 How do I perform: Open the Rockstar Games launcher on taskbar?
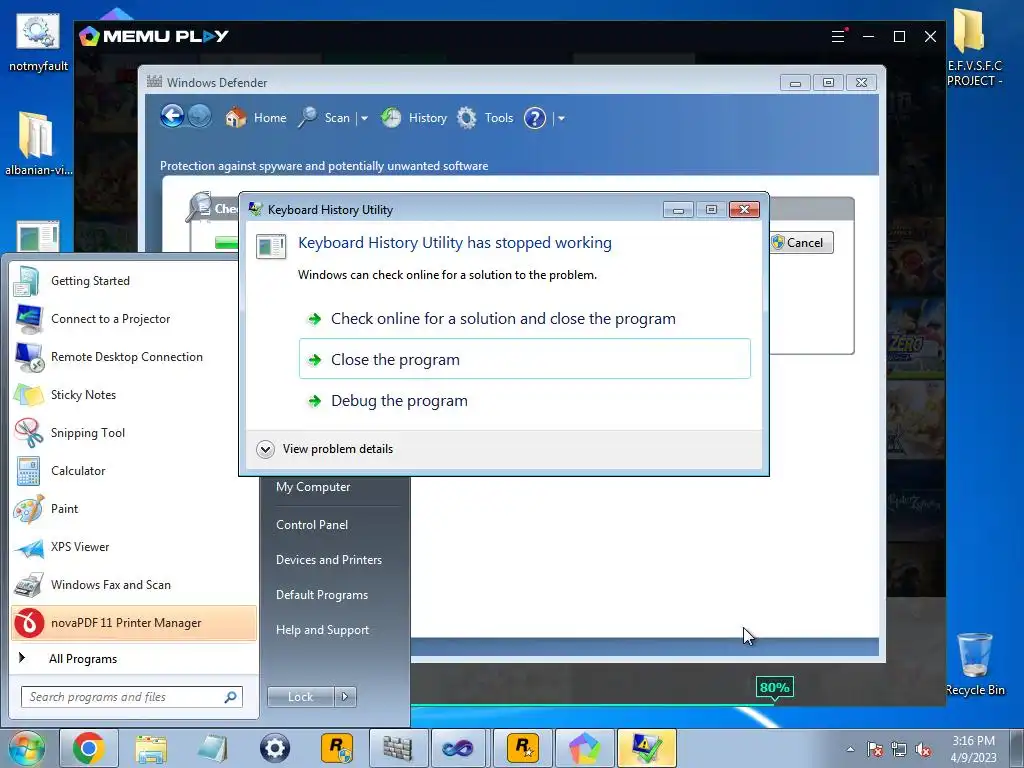click(522, 748)
